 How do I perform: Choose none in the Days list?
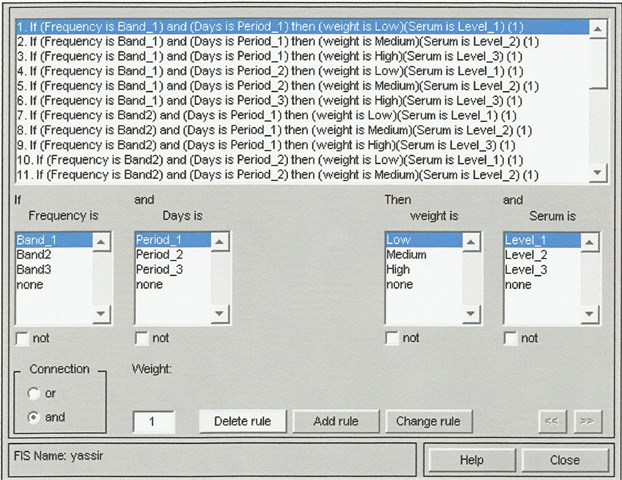tap(173, 284)
